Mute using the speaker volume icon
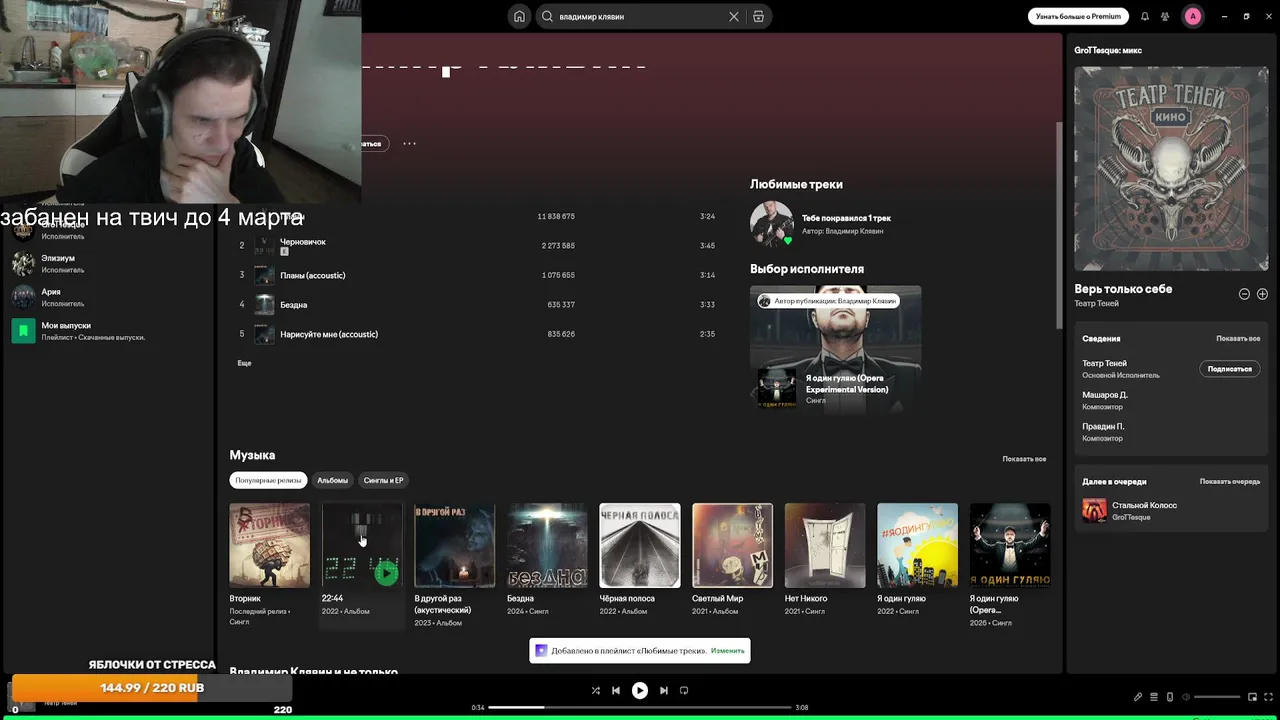This screenshot has width=1280, height=720. point(1187,697)
